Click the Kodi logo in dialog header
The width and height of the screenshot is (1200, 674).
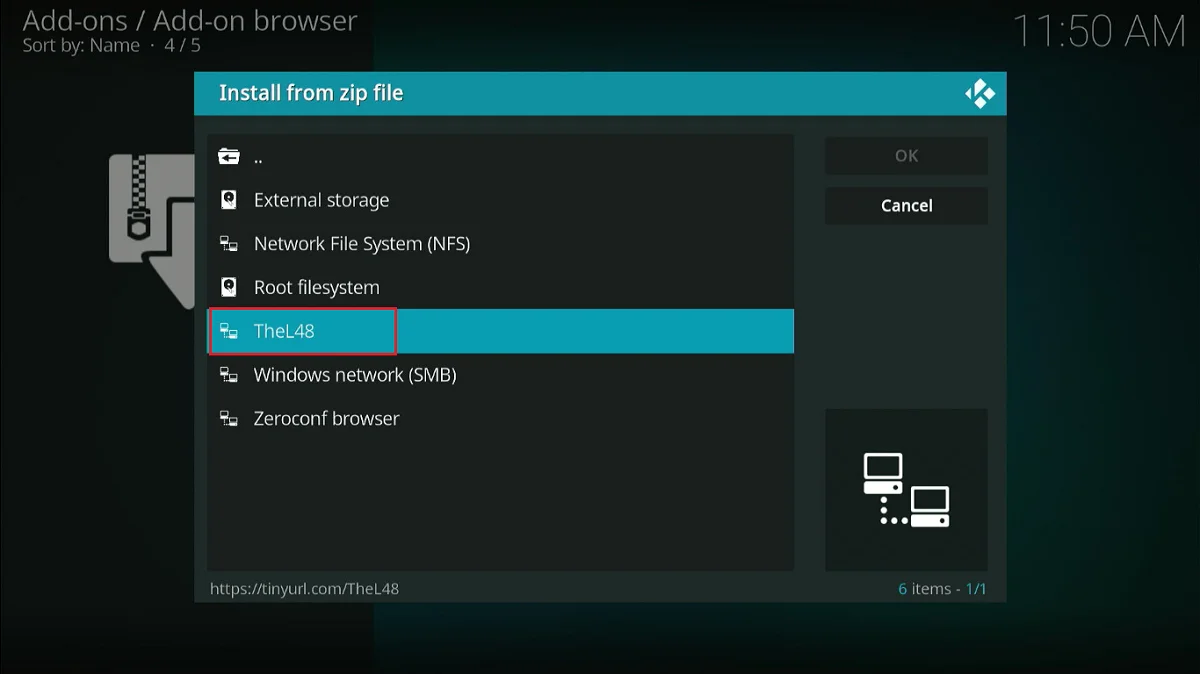pyautogui.click(x=980, y=94)
